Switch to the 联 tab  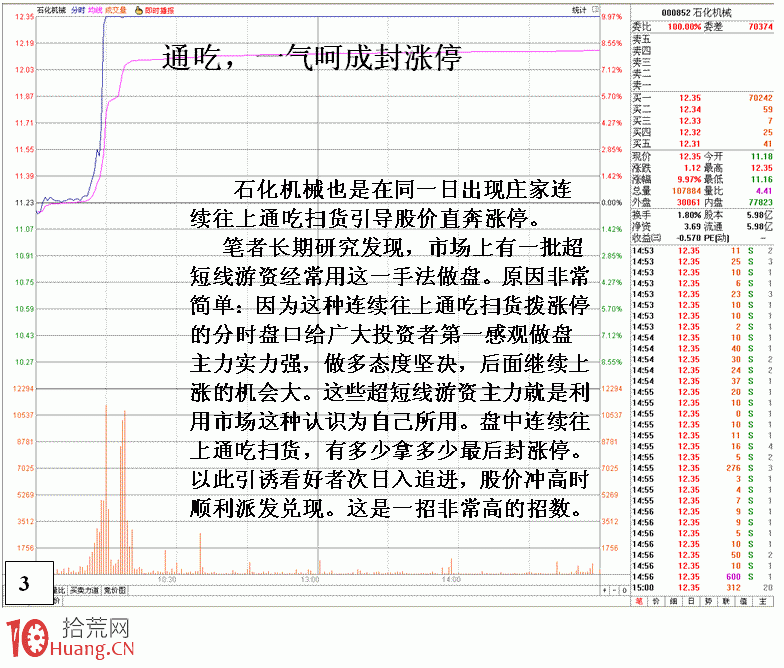[x=727, y=601]
